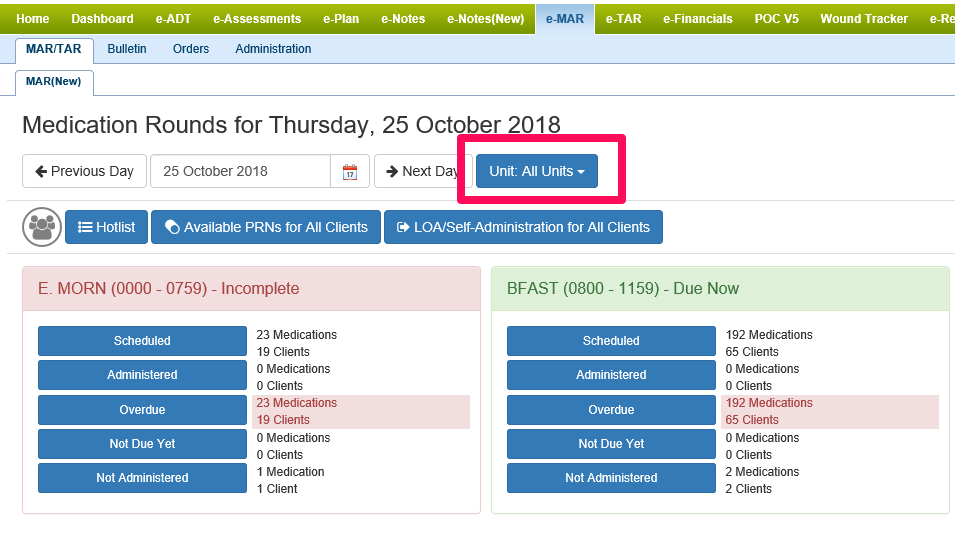Viewport: 955px width, 533px height.
Task: Expand the Unit: All Units dropdown
Action: click(x=537, y=171)
